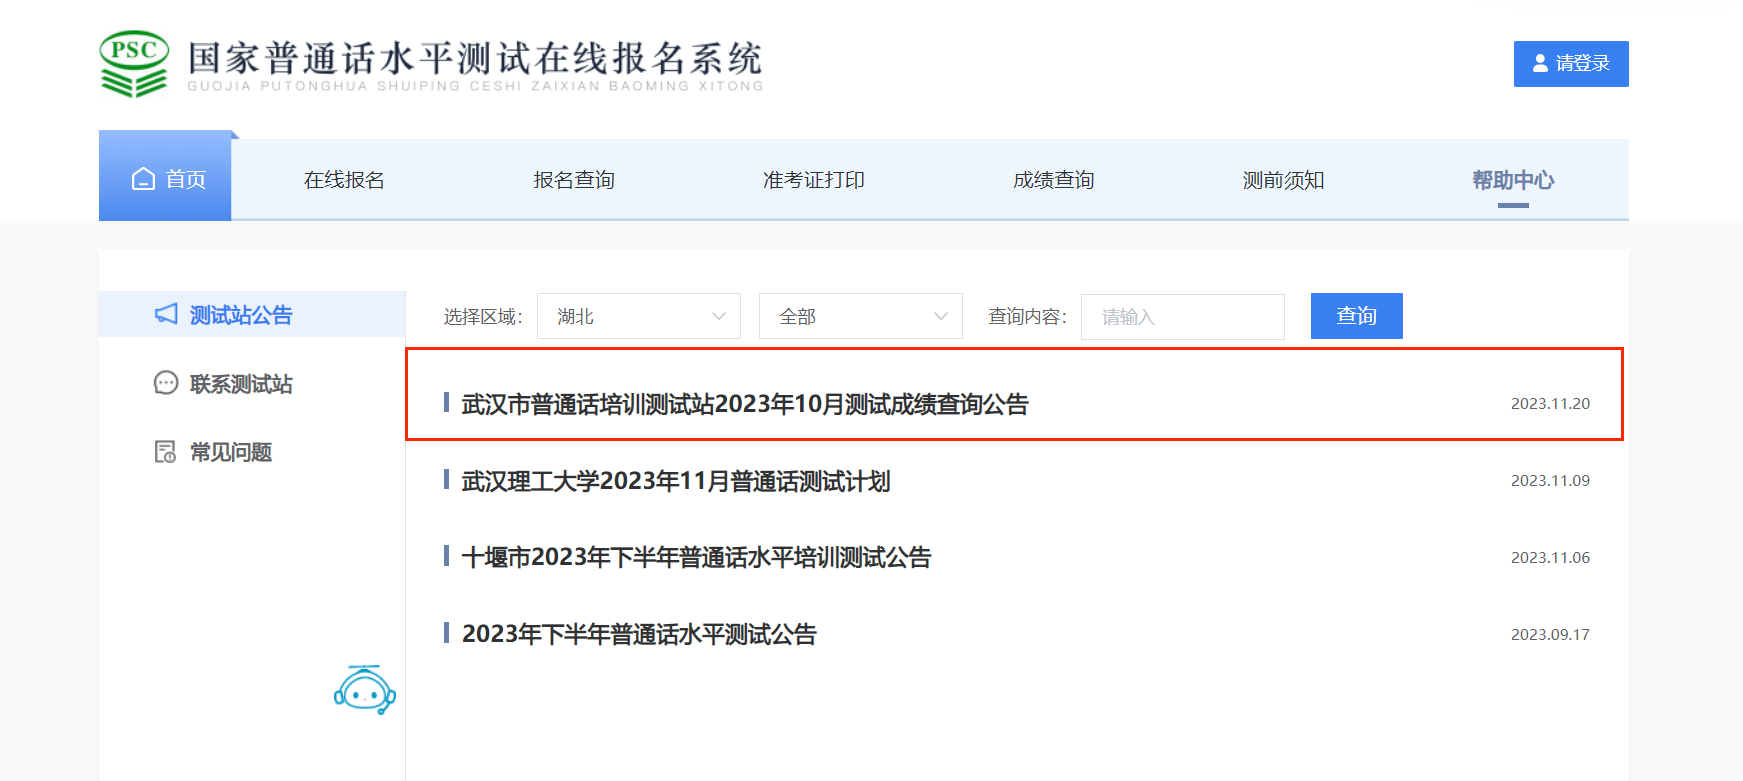Click the user icon in 请登录 button
This screenshot has height=781, width=1743.
coord(1540,63)
